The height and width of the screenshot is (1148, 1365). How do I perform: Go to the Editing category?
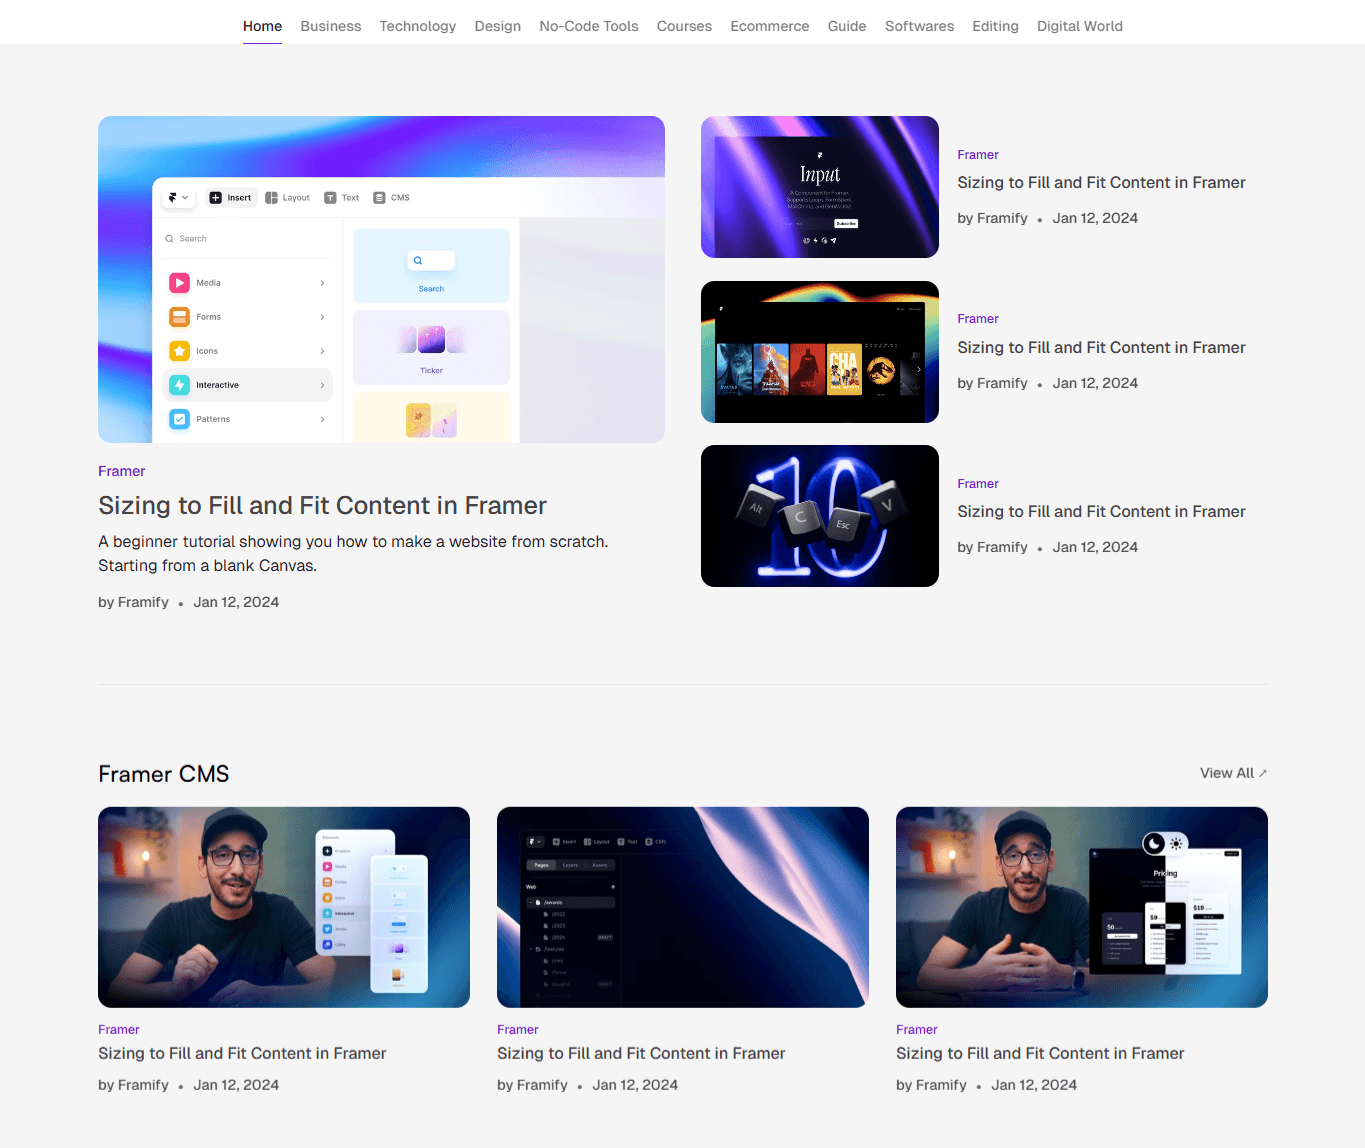click(995, 26)
